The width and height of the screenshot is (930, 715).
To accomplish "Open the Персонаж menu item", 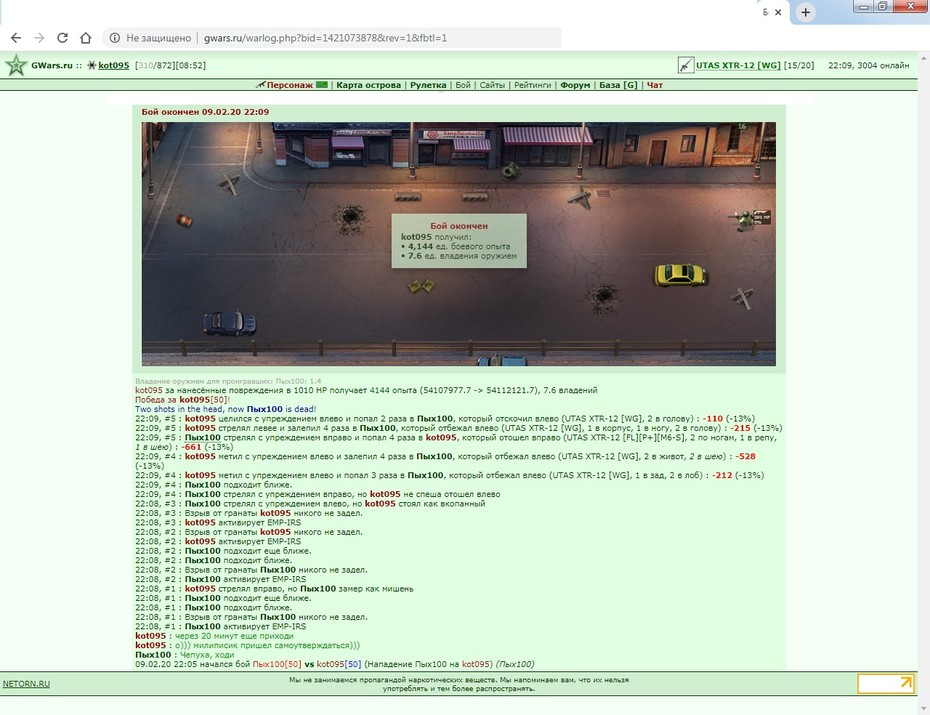I will click(289, 85).
